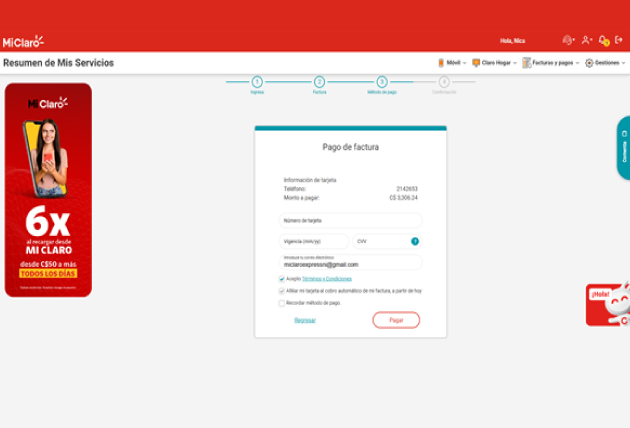Open the ¡Hola! chatbot mascot widget
The image size is (630, 428).
coord(608,305)
